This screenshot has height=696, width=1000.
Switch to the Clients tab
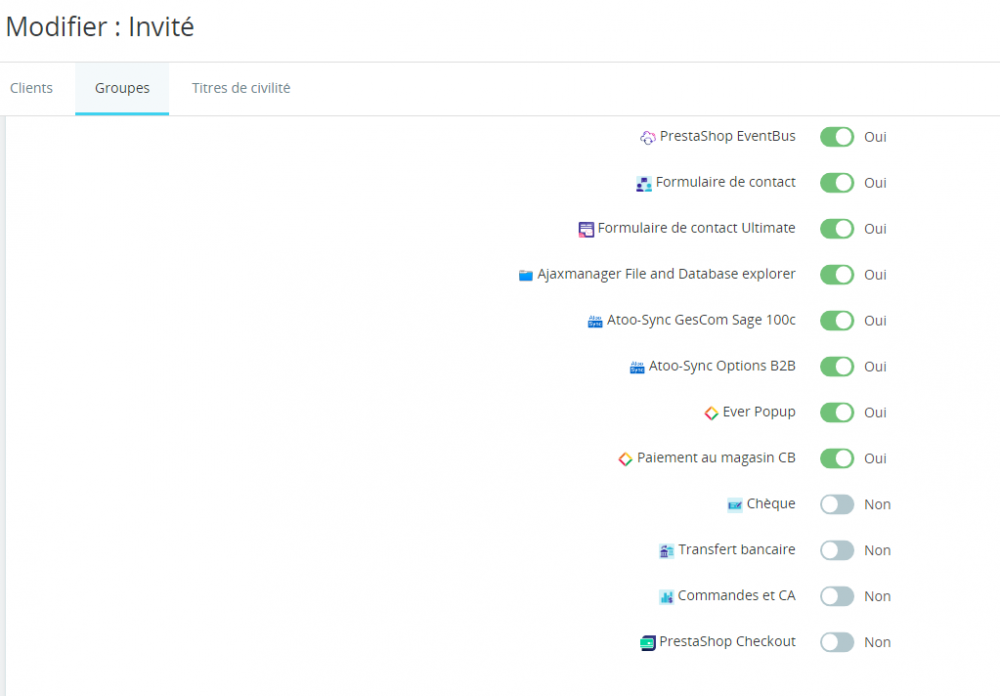pos(31,88)
